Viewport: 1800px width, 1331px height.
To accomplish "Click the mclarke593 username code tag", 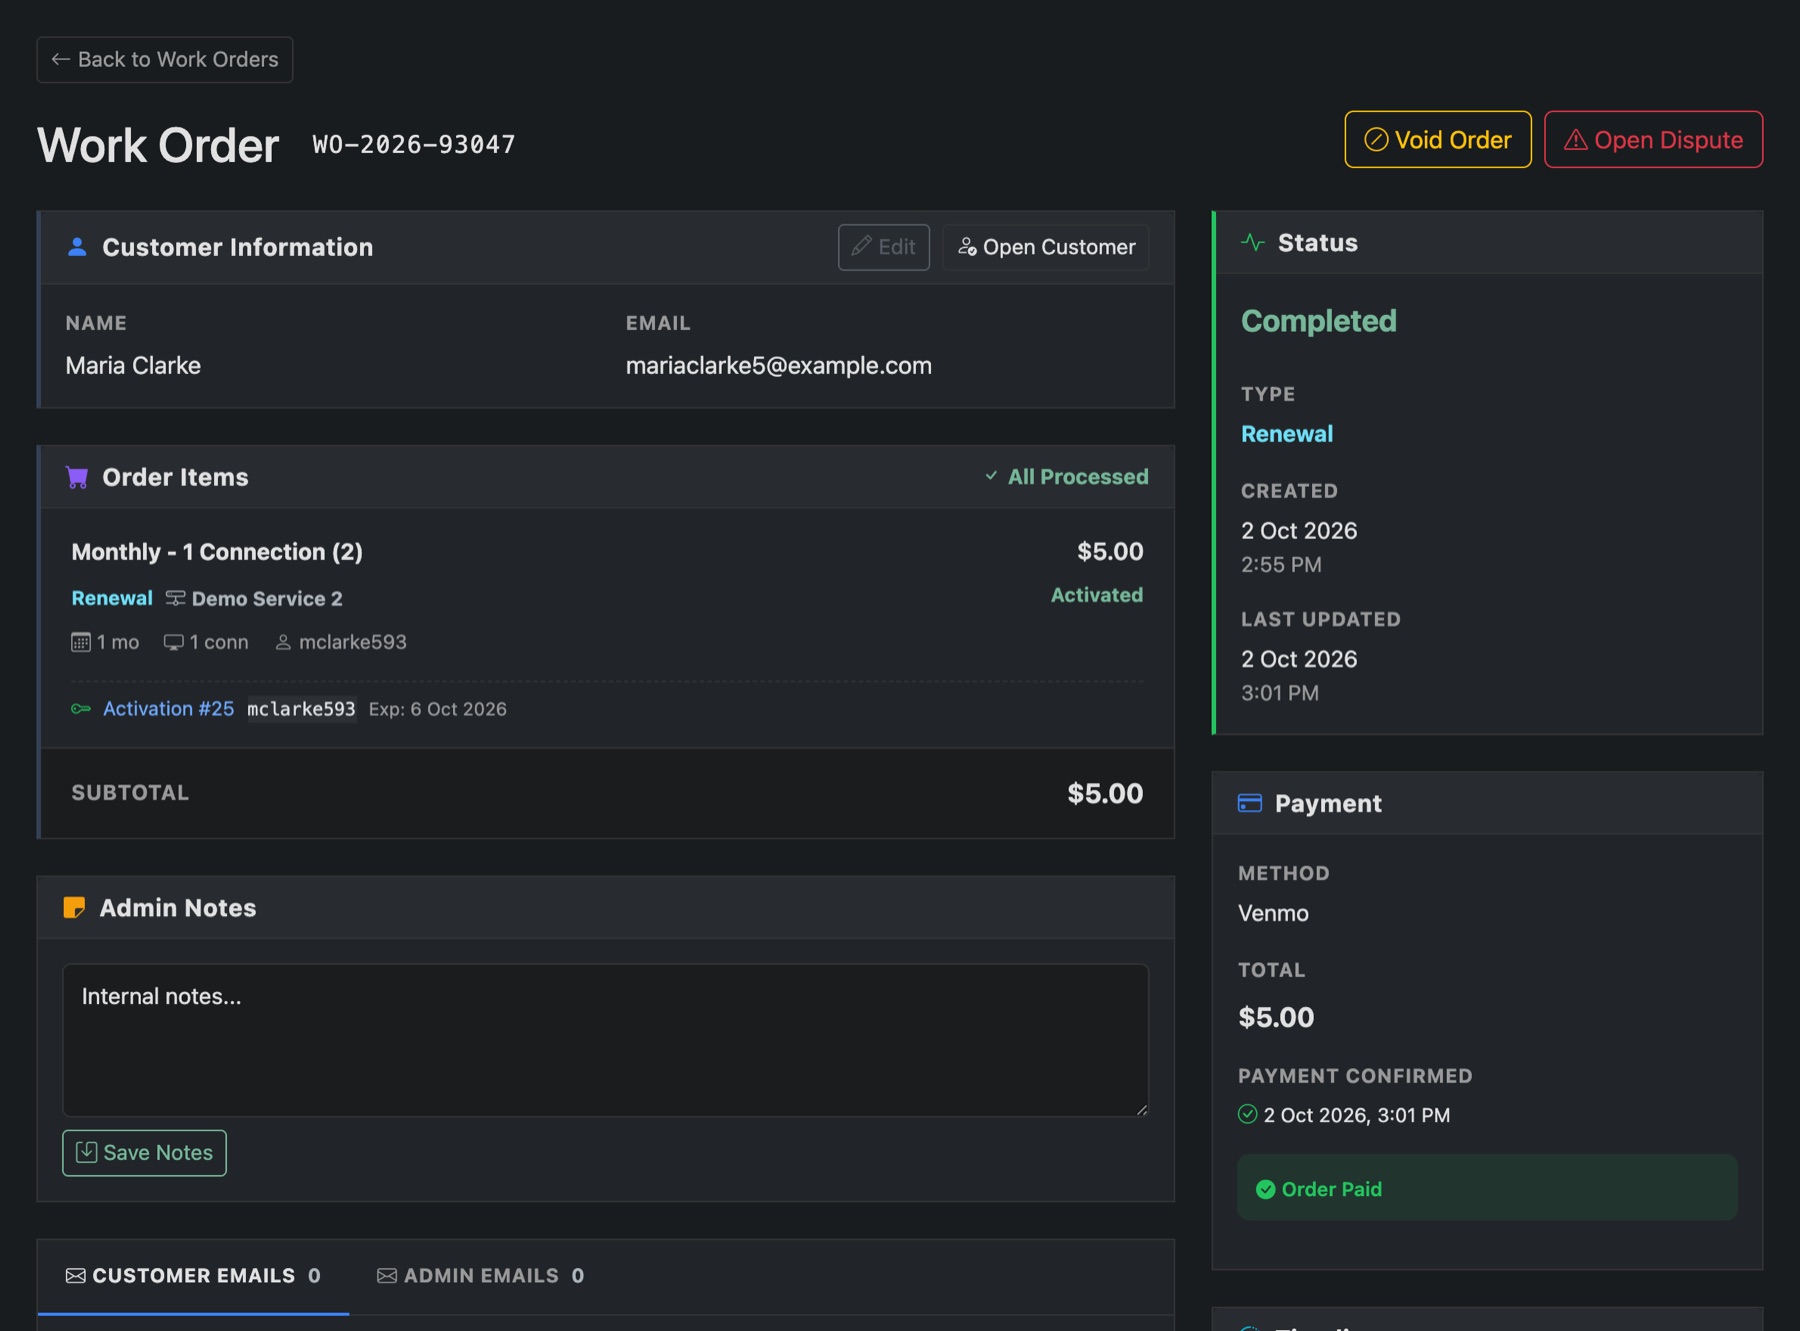I will coord(301,709).
